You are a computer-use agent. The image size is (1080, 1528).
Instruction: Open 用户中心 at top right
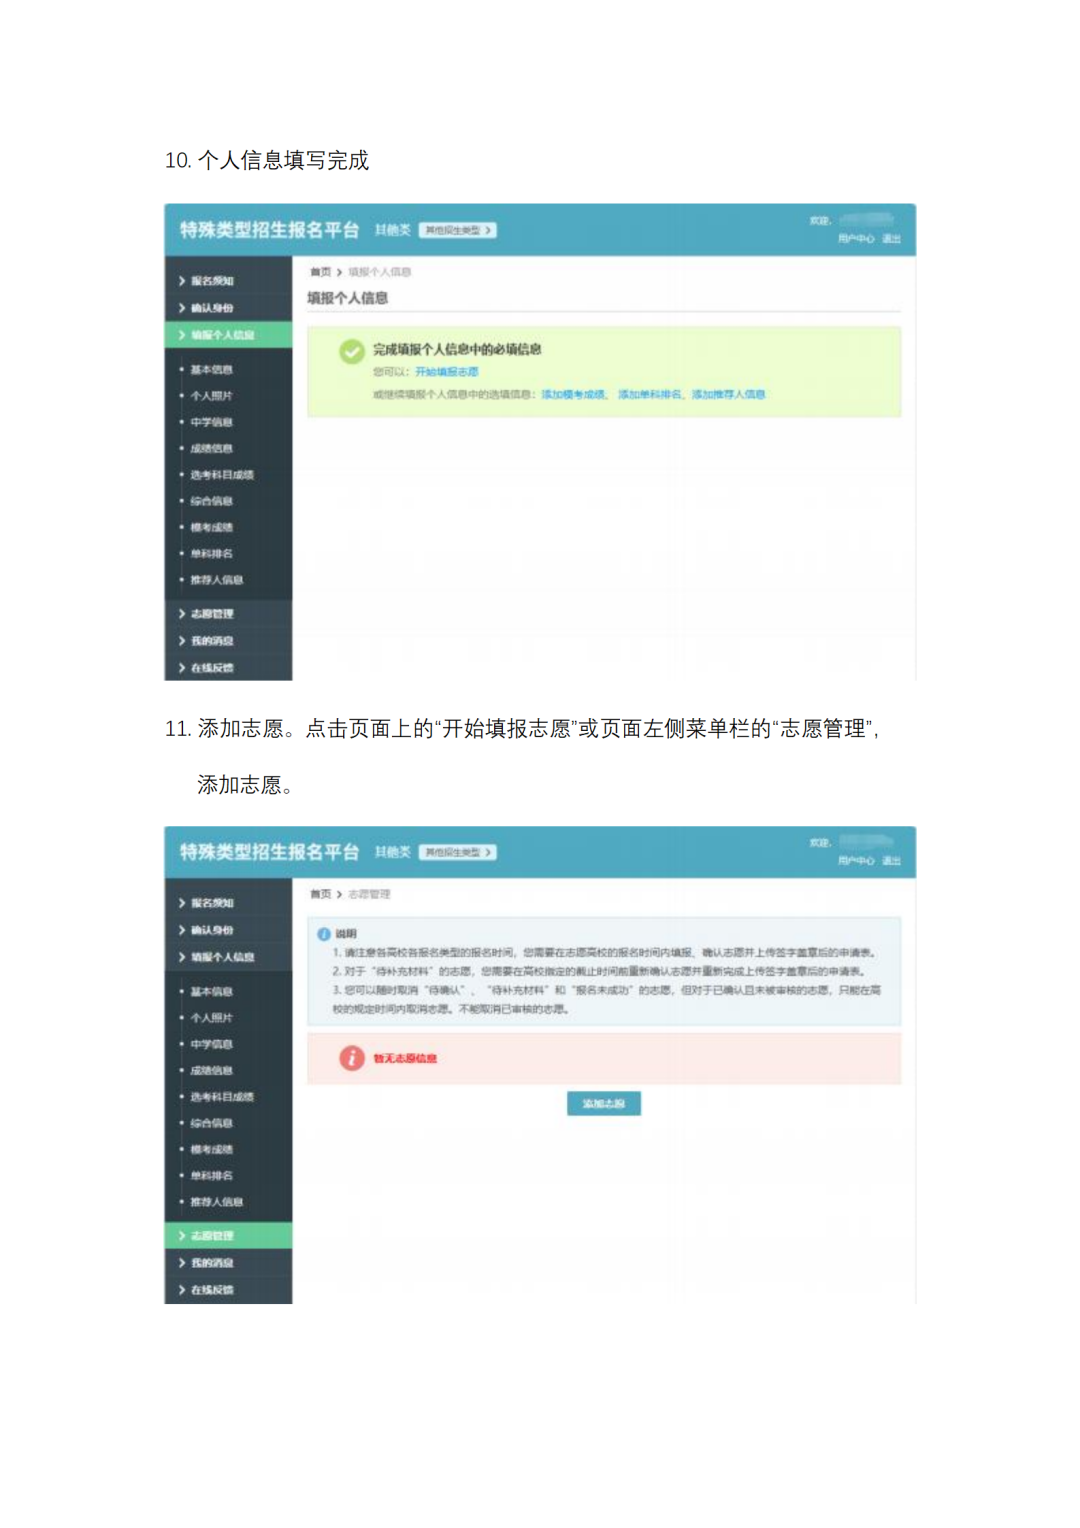(857, 238)
